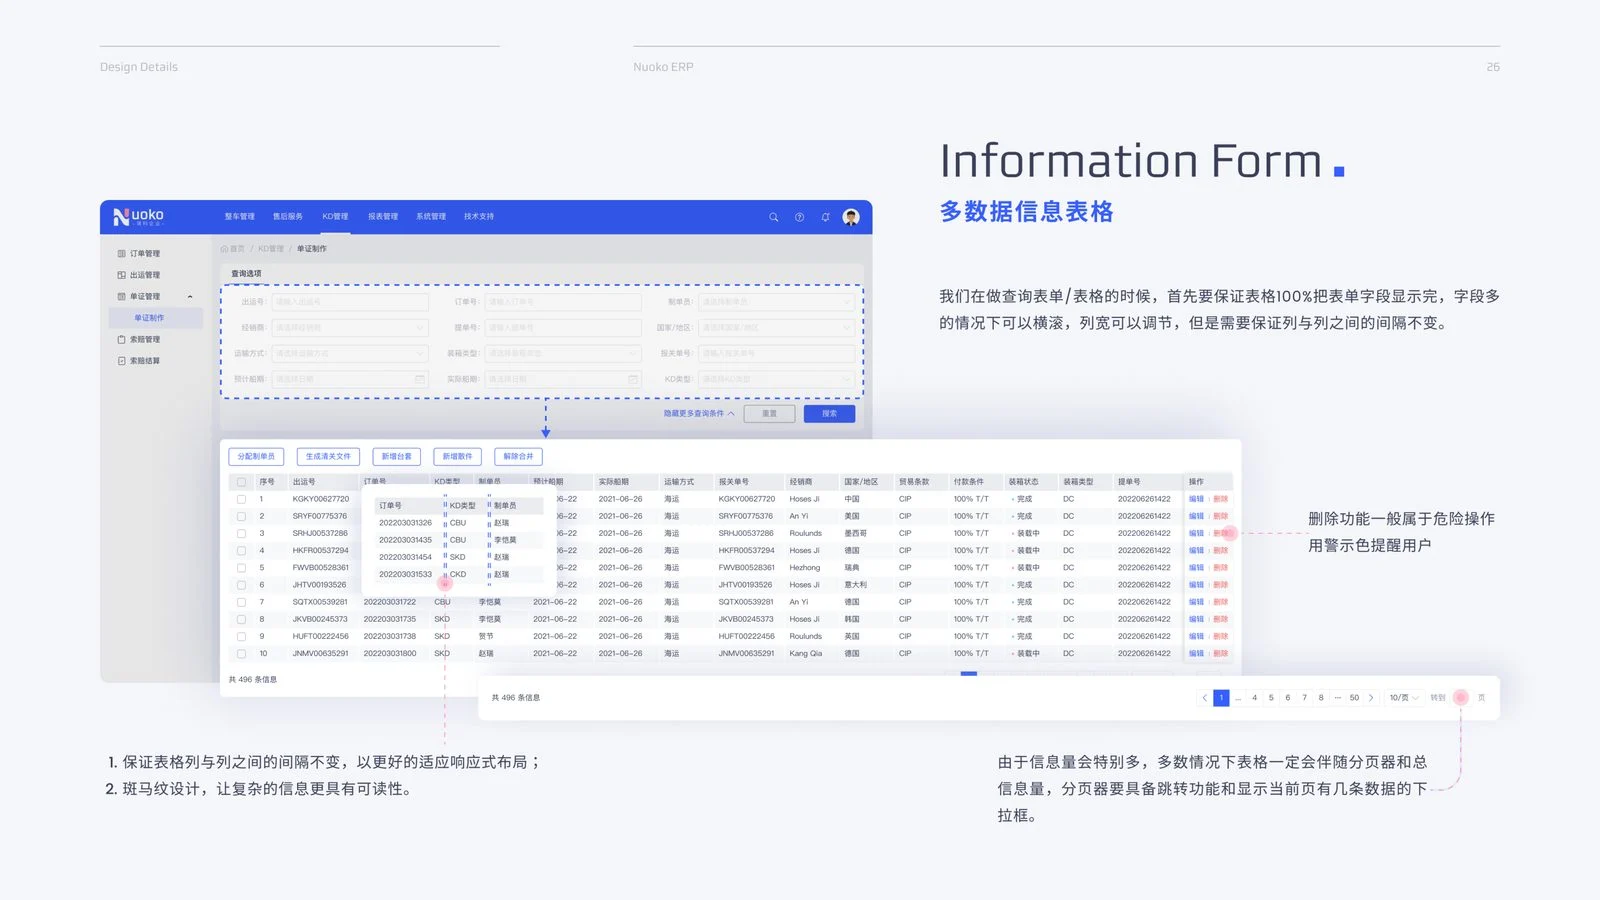
Task: Click the 提单号 input field
Action: point(563,328)
